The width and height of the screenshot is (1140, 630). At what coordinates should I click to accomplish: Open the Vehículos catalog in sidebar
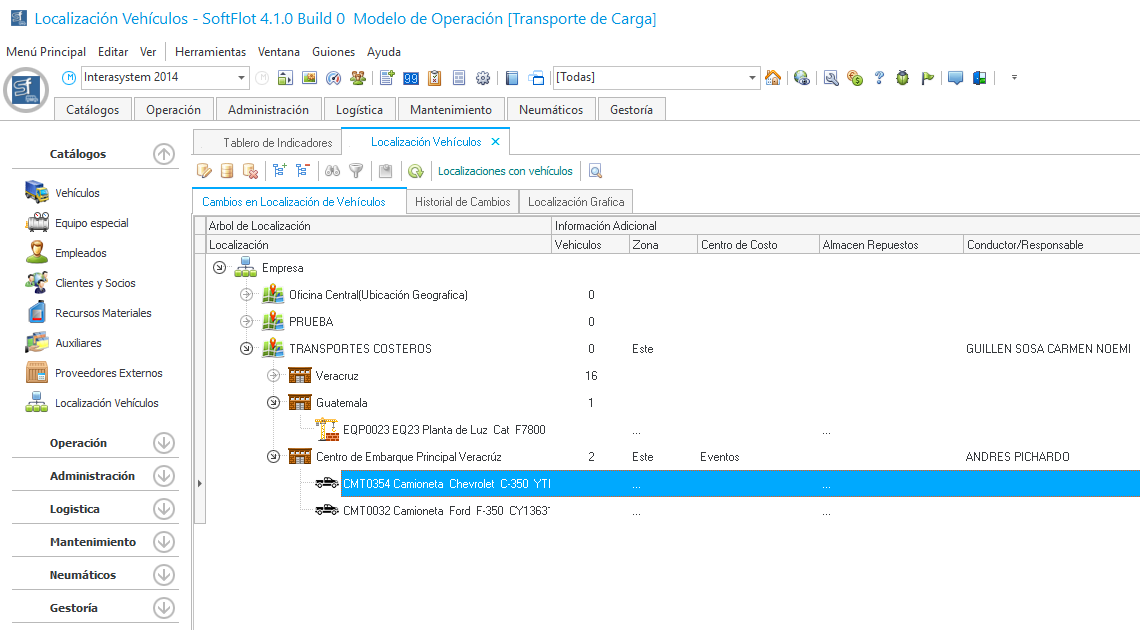[x=77, y=193]
